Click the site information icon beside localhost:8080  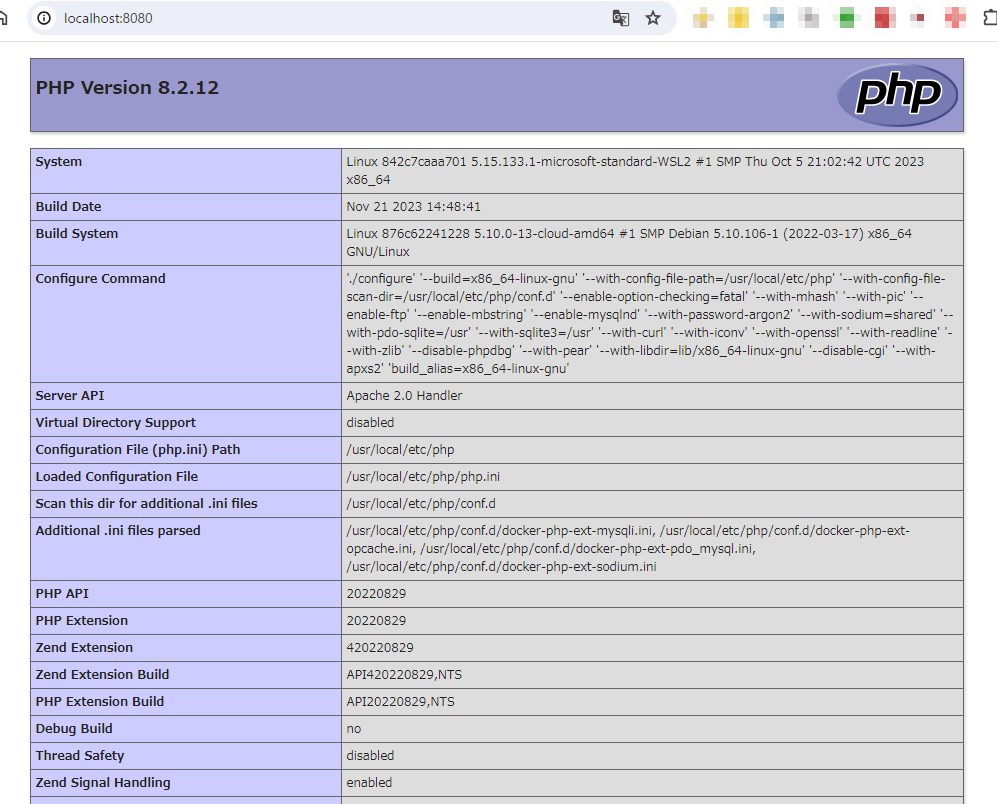tap(44, 18)
